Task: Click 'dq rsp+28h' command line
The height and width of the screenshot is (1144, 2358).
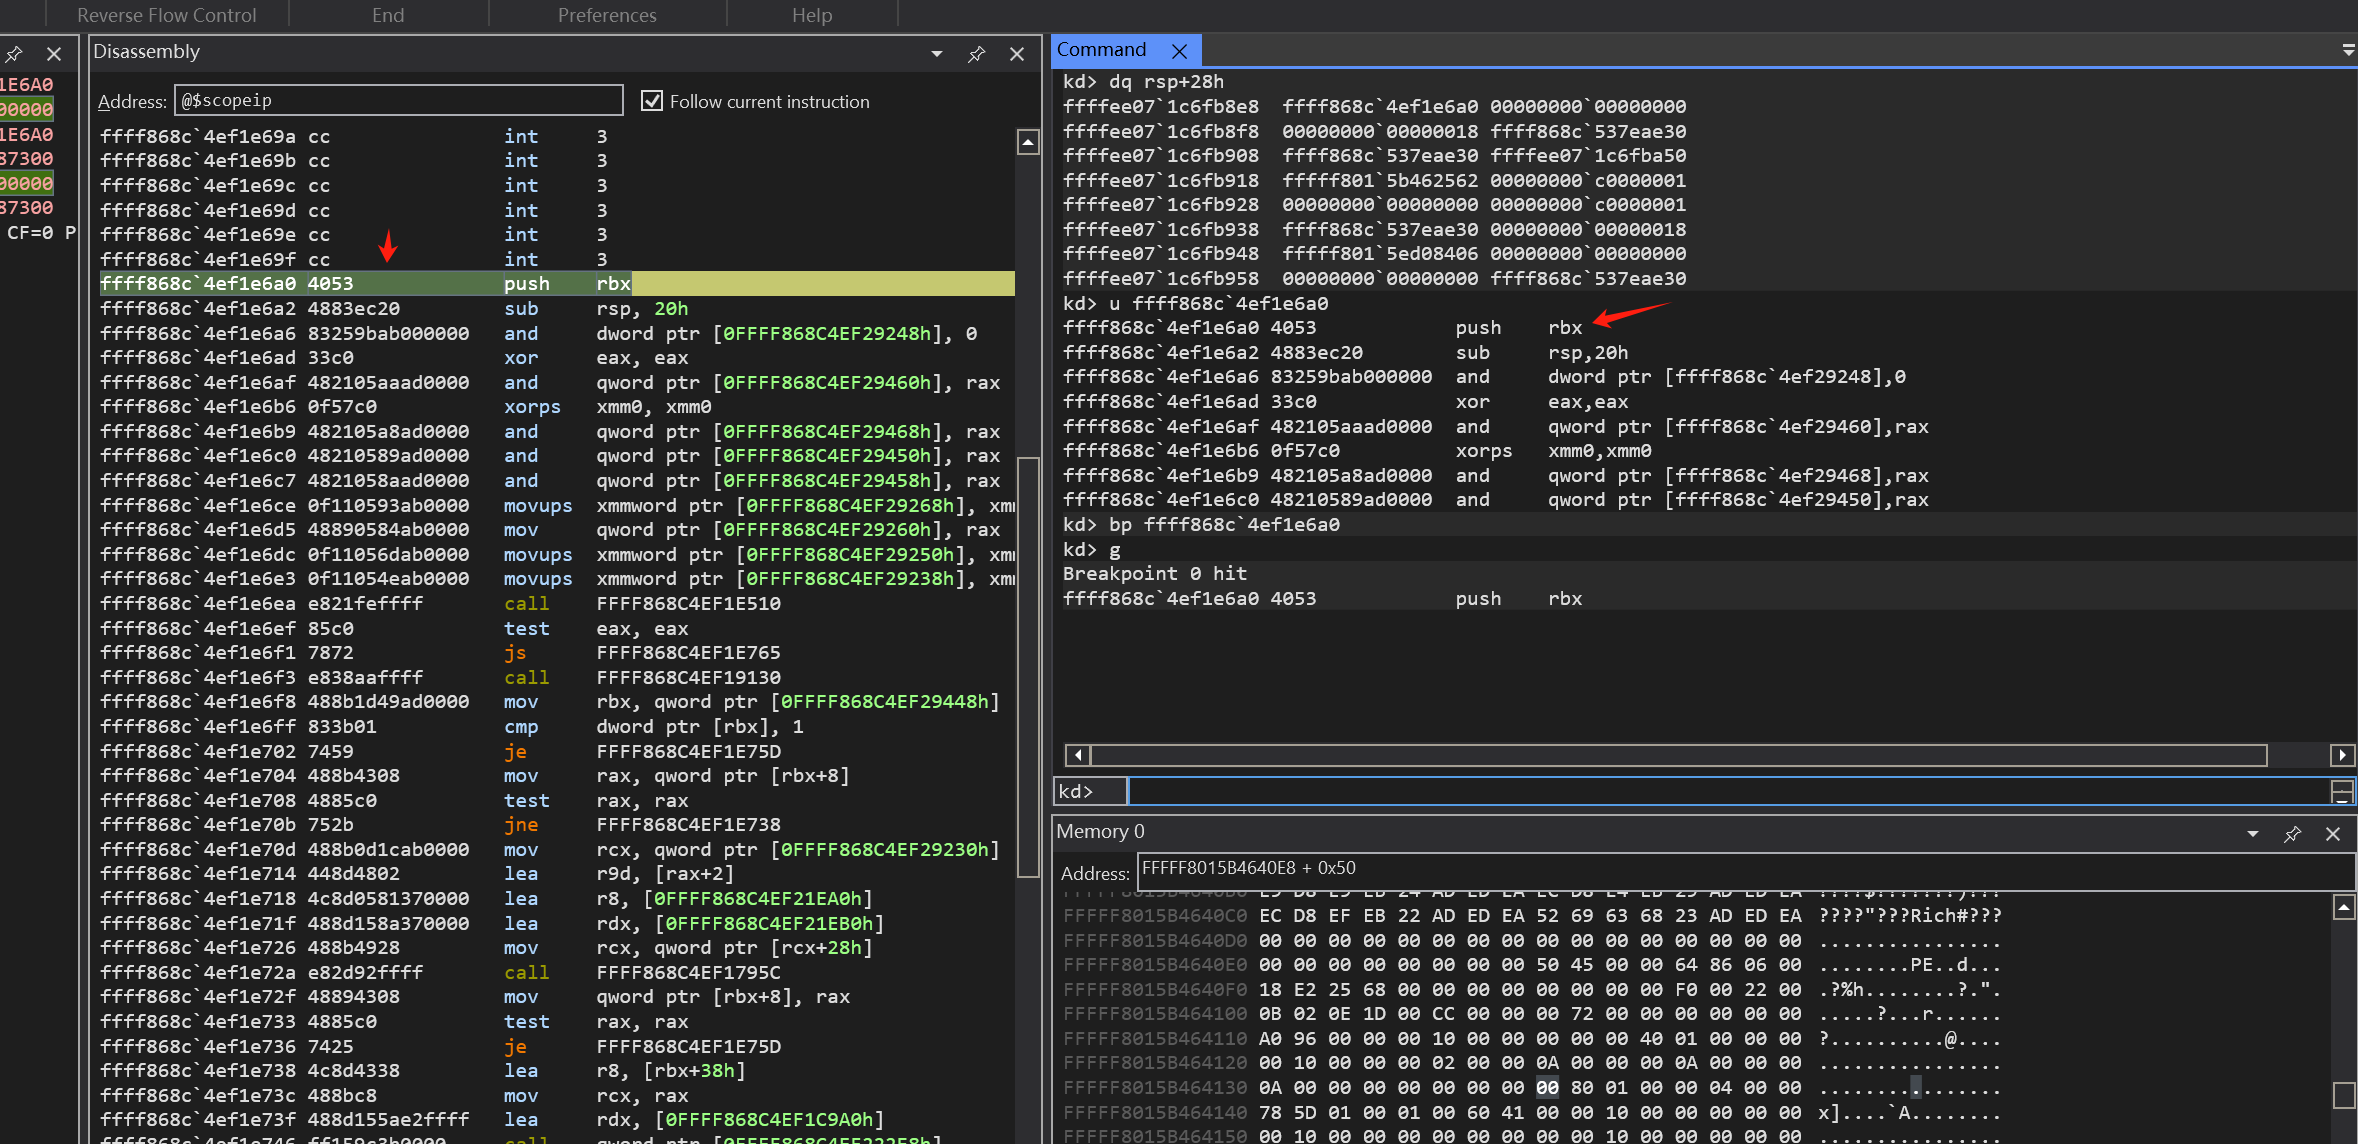Action: point(1143,82)
